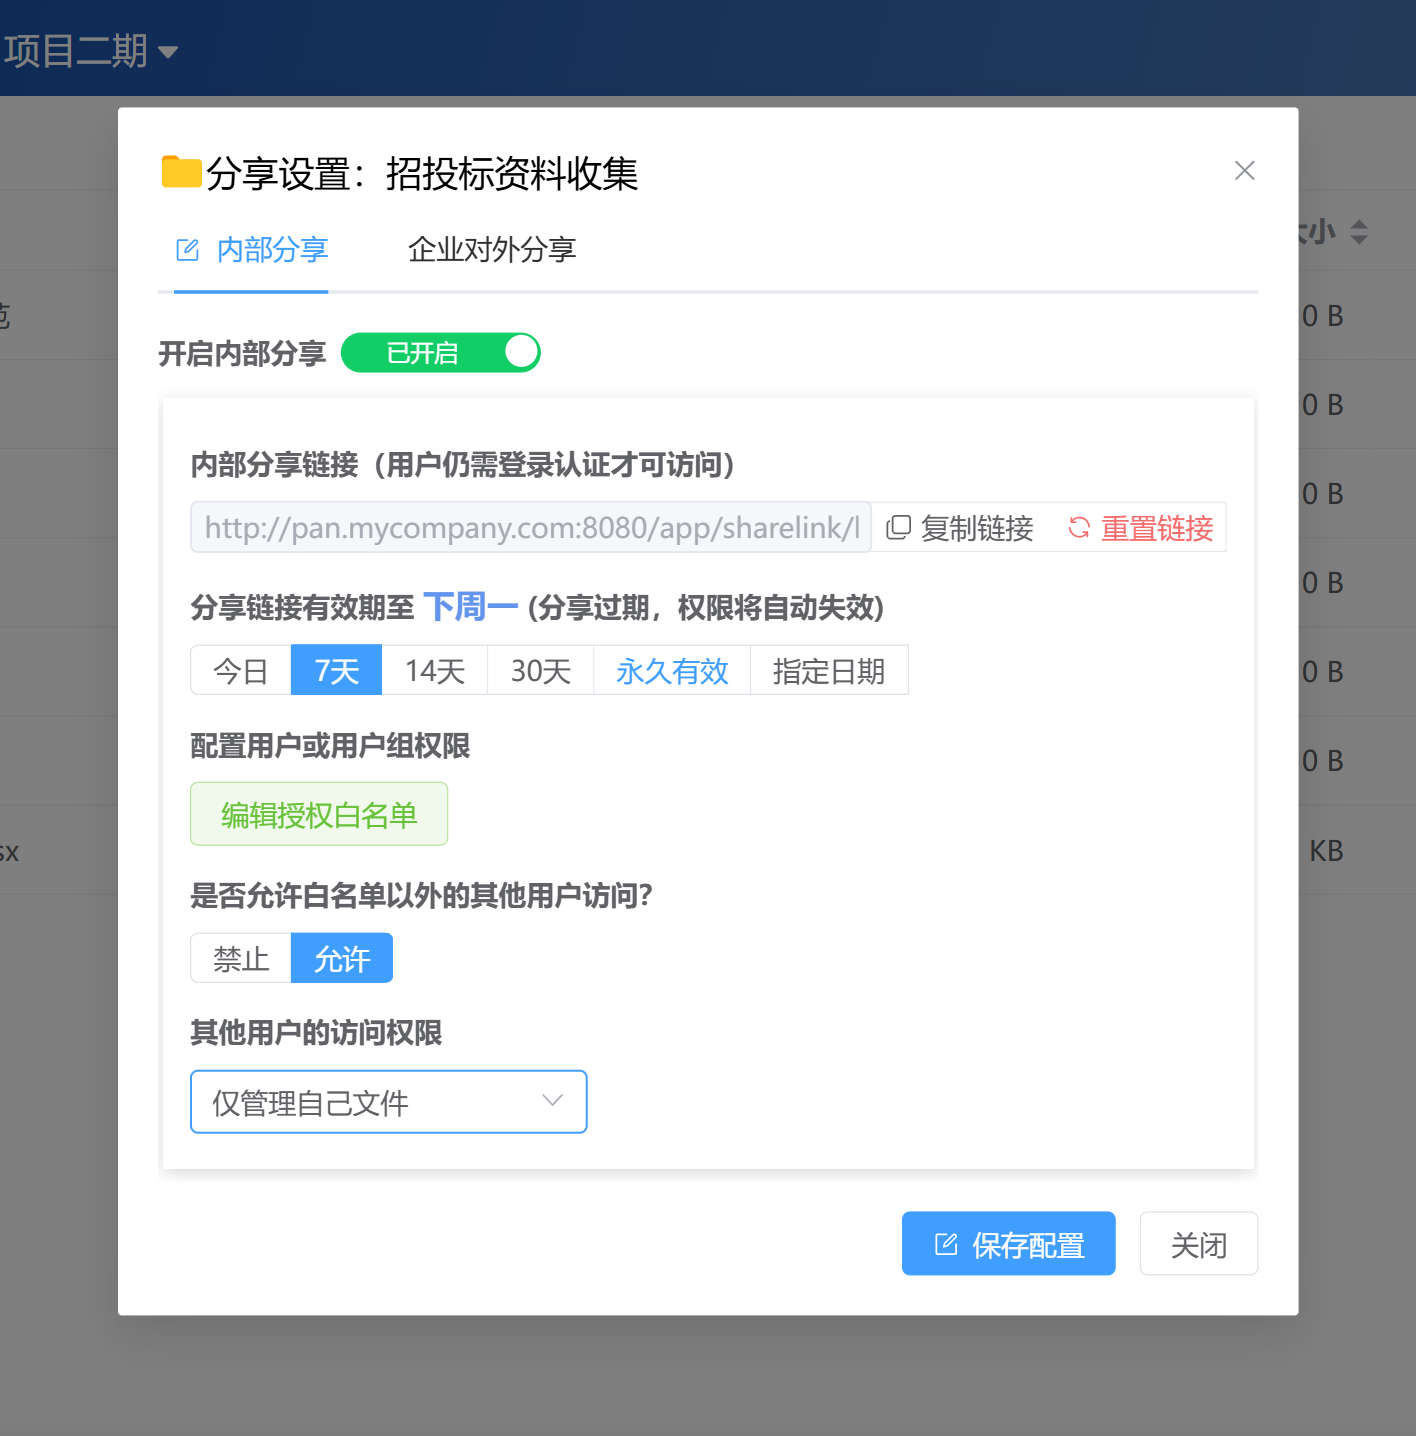Screen dimensions: 1416x1436
Task: Copy the link with 复制链接 button
Action: [x=960, y=528]
